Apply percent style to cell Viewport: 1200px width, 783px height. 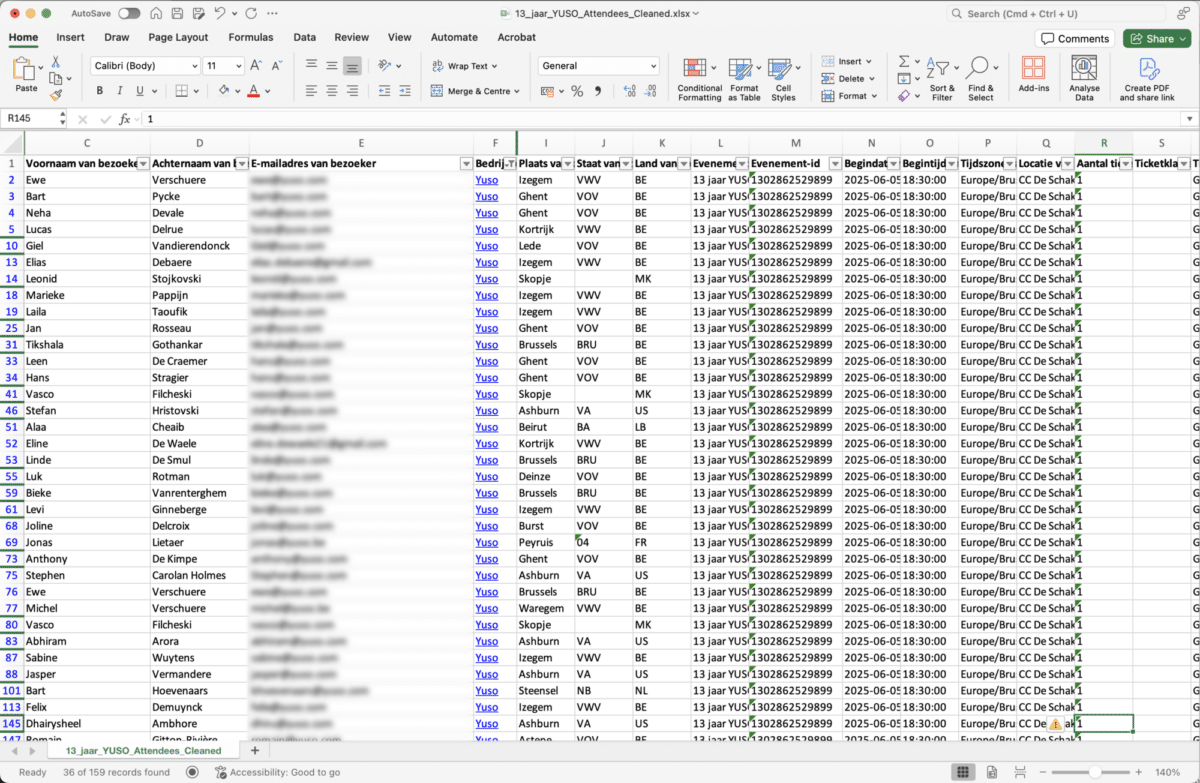pyautogui.click(x=577, y=91)
